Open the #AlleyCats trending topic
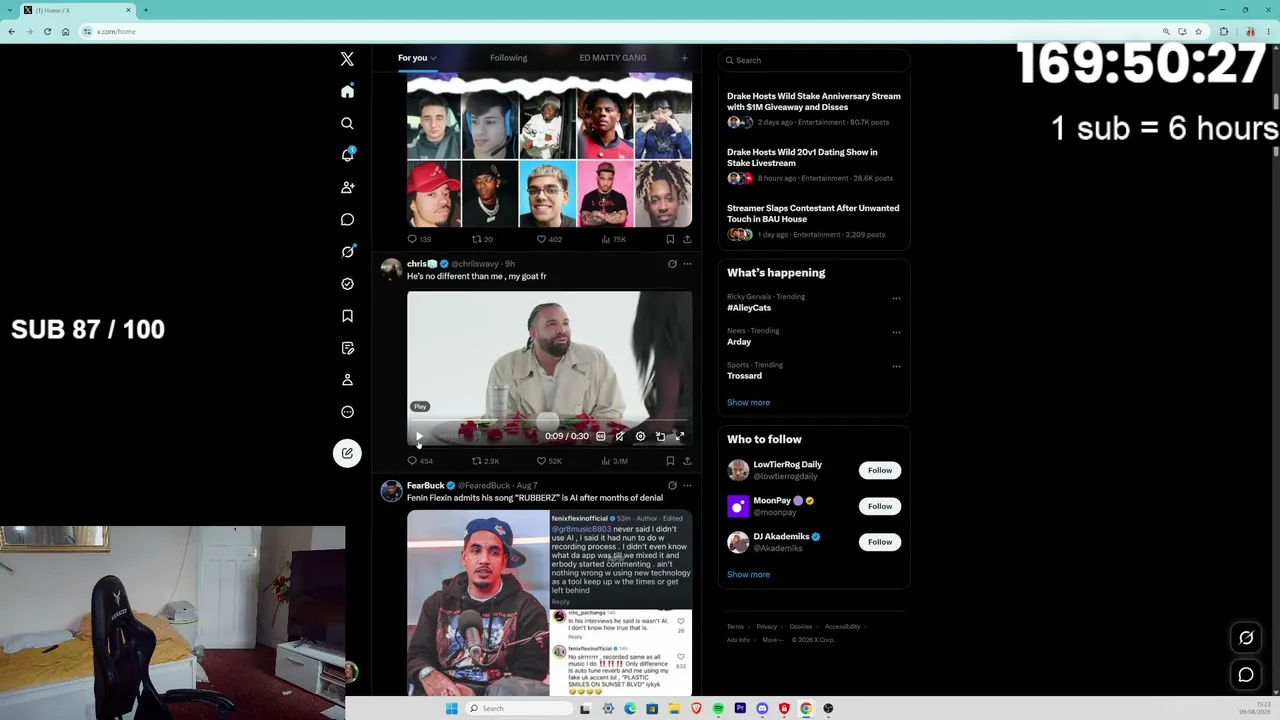This screenshot has width=1280, height=720. 749,308
